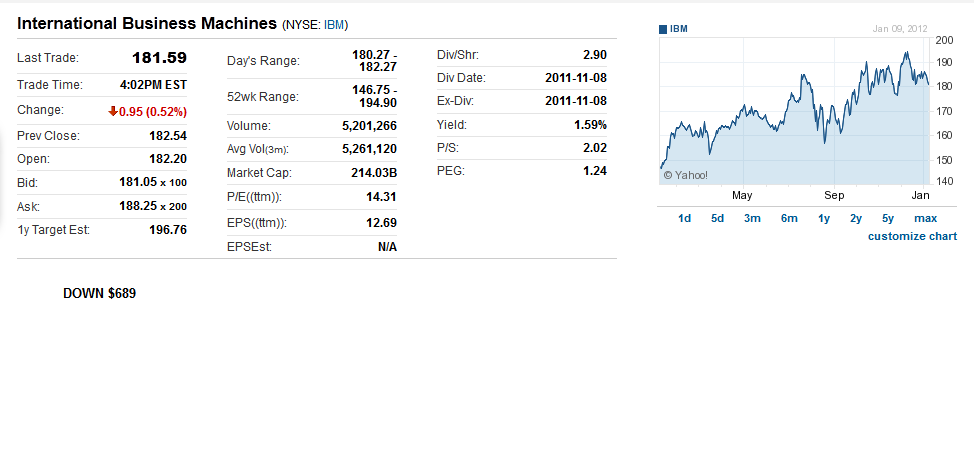Click EPSEst value N/A

tap(387, 247)
